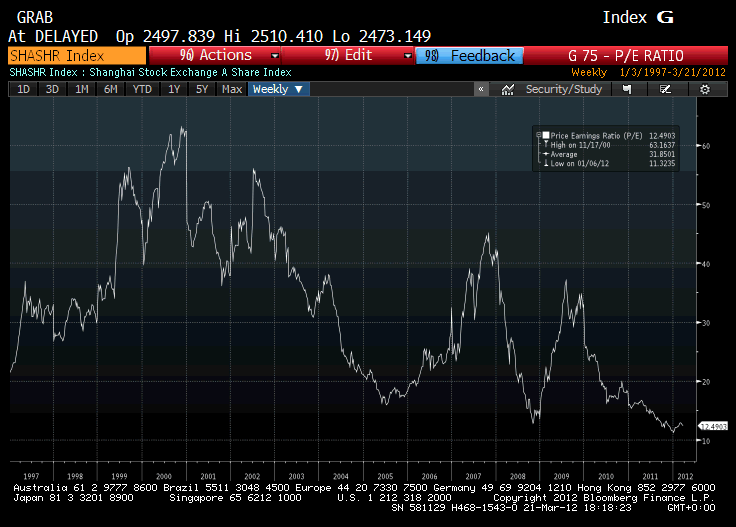Click the Average marker icon in legend
Viewport: 736px width, 527px height.
pyautogui.click(x=546, y=154)
